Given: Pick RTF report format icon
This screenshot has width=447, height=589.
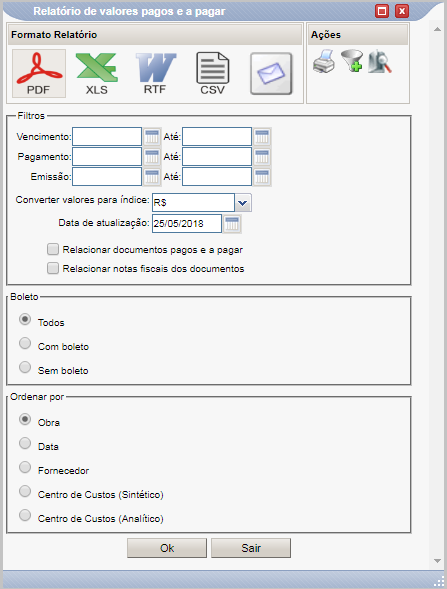Looking at the screenshot, I should tap(155, 74).
